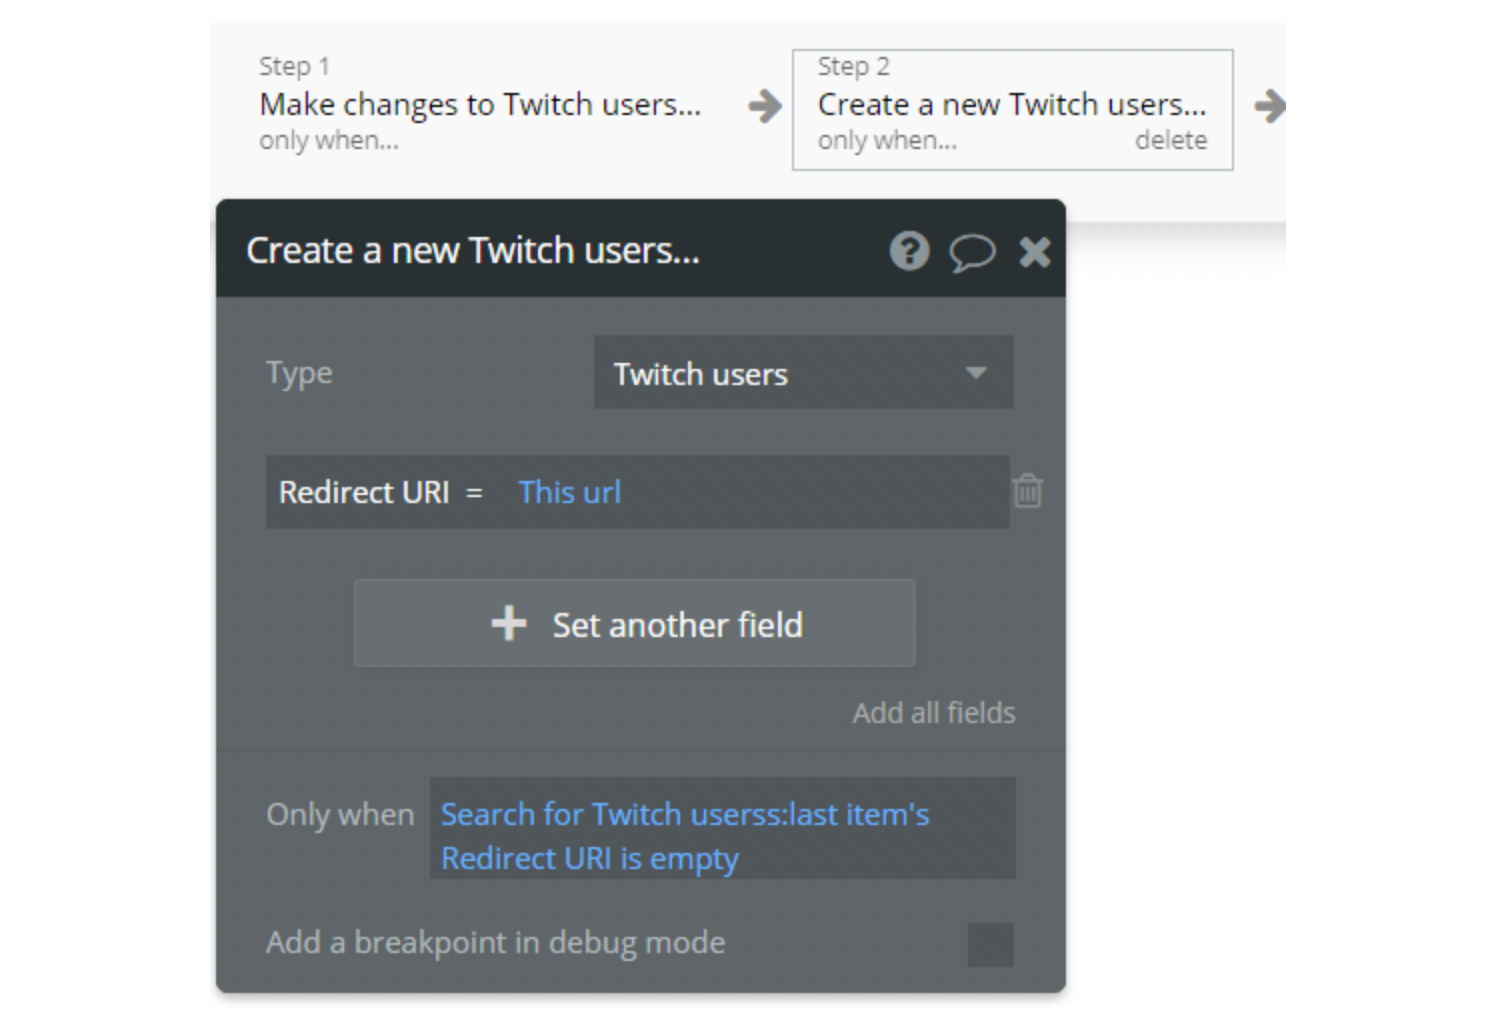Click the Redirect URI field label

coord(364,492)
